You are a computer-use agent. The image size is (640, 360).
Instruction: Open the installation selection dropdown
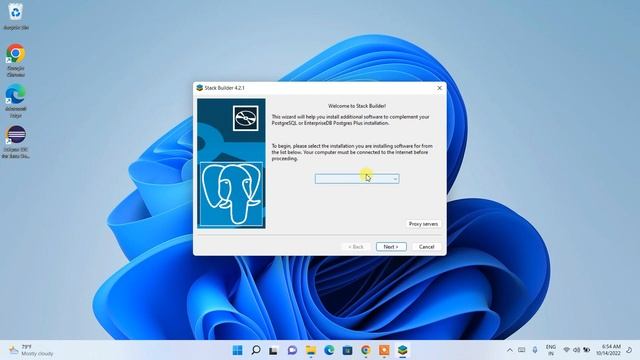point(357,179)
